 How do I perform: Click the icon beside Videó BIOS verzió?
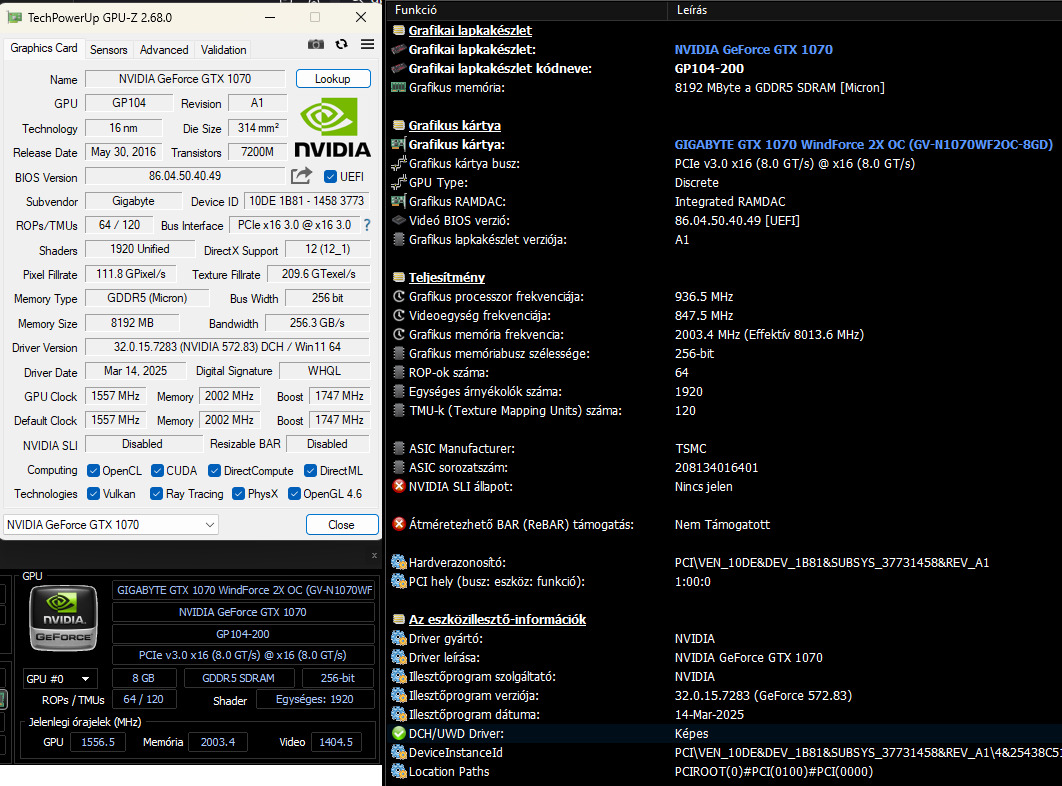399,220
